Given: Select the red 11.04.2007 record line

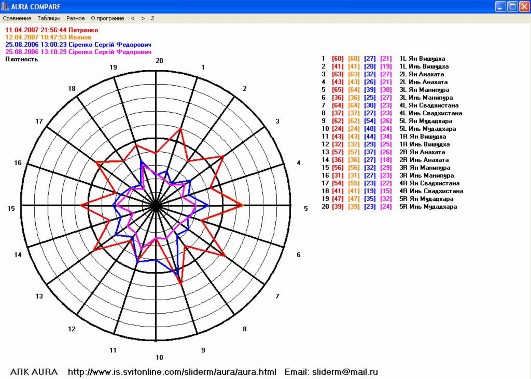Looking at the screenshot, I should (x=52, y=30).
